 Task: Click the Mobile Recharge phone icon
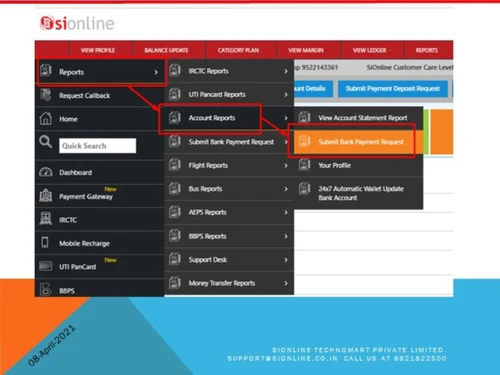coord(45,242)
